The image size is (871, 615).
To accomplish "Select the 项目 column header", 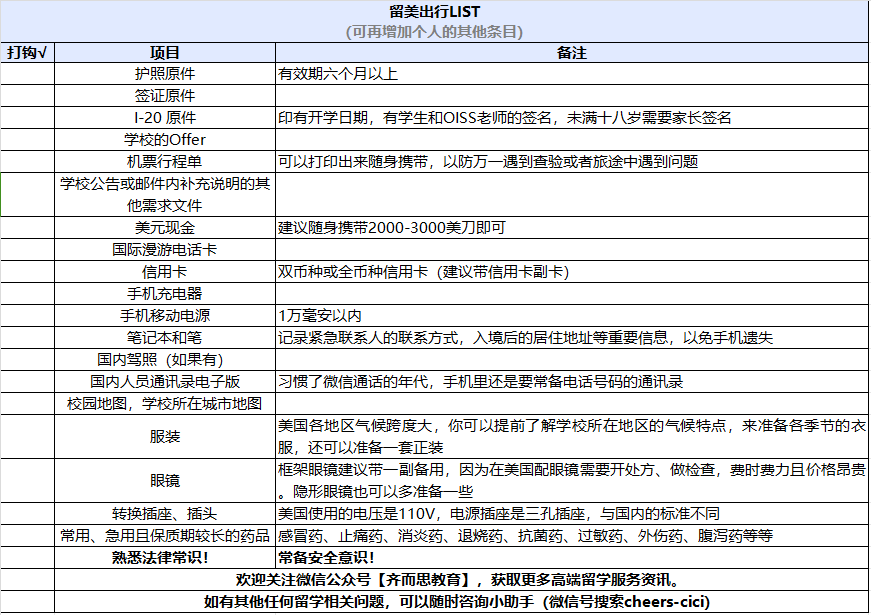I will 165,53.
